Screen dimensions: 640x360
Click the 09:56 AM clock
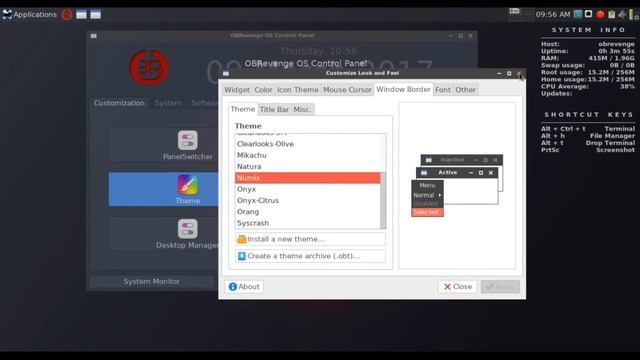[553, 14]
